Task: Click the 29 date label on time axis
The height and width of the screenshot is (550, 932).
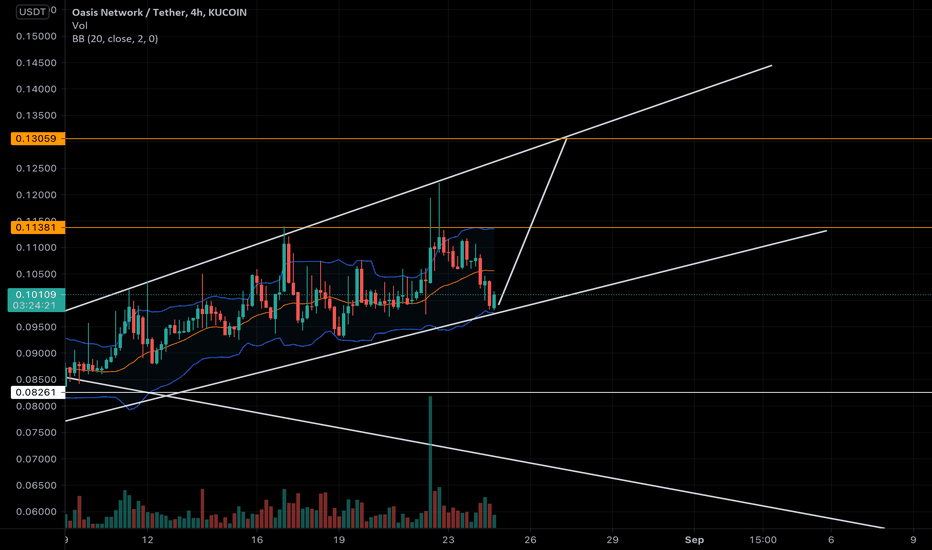Action: click(612, 540)
